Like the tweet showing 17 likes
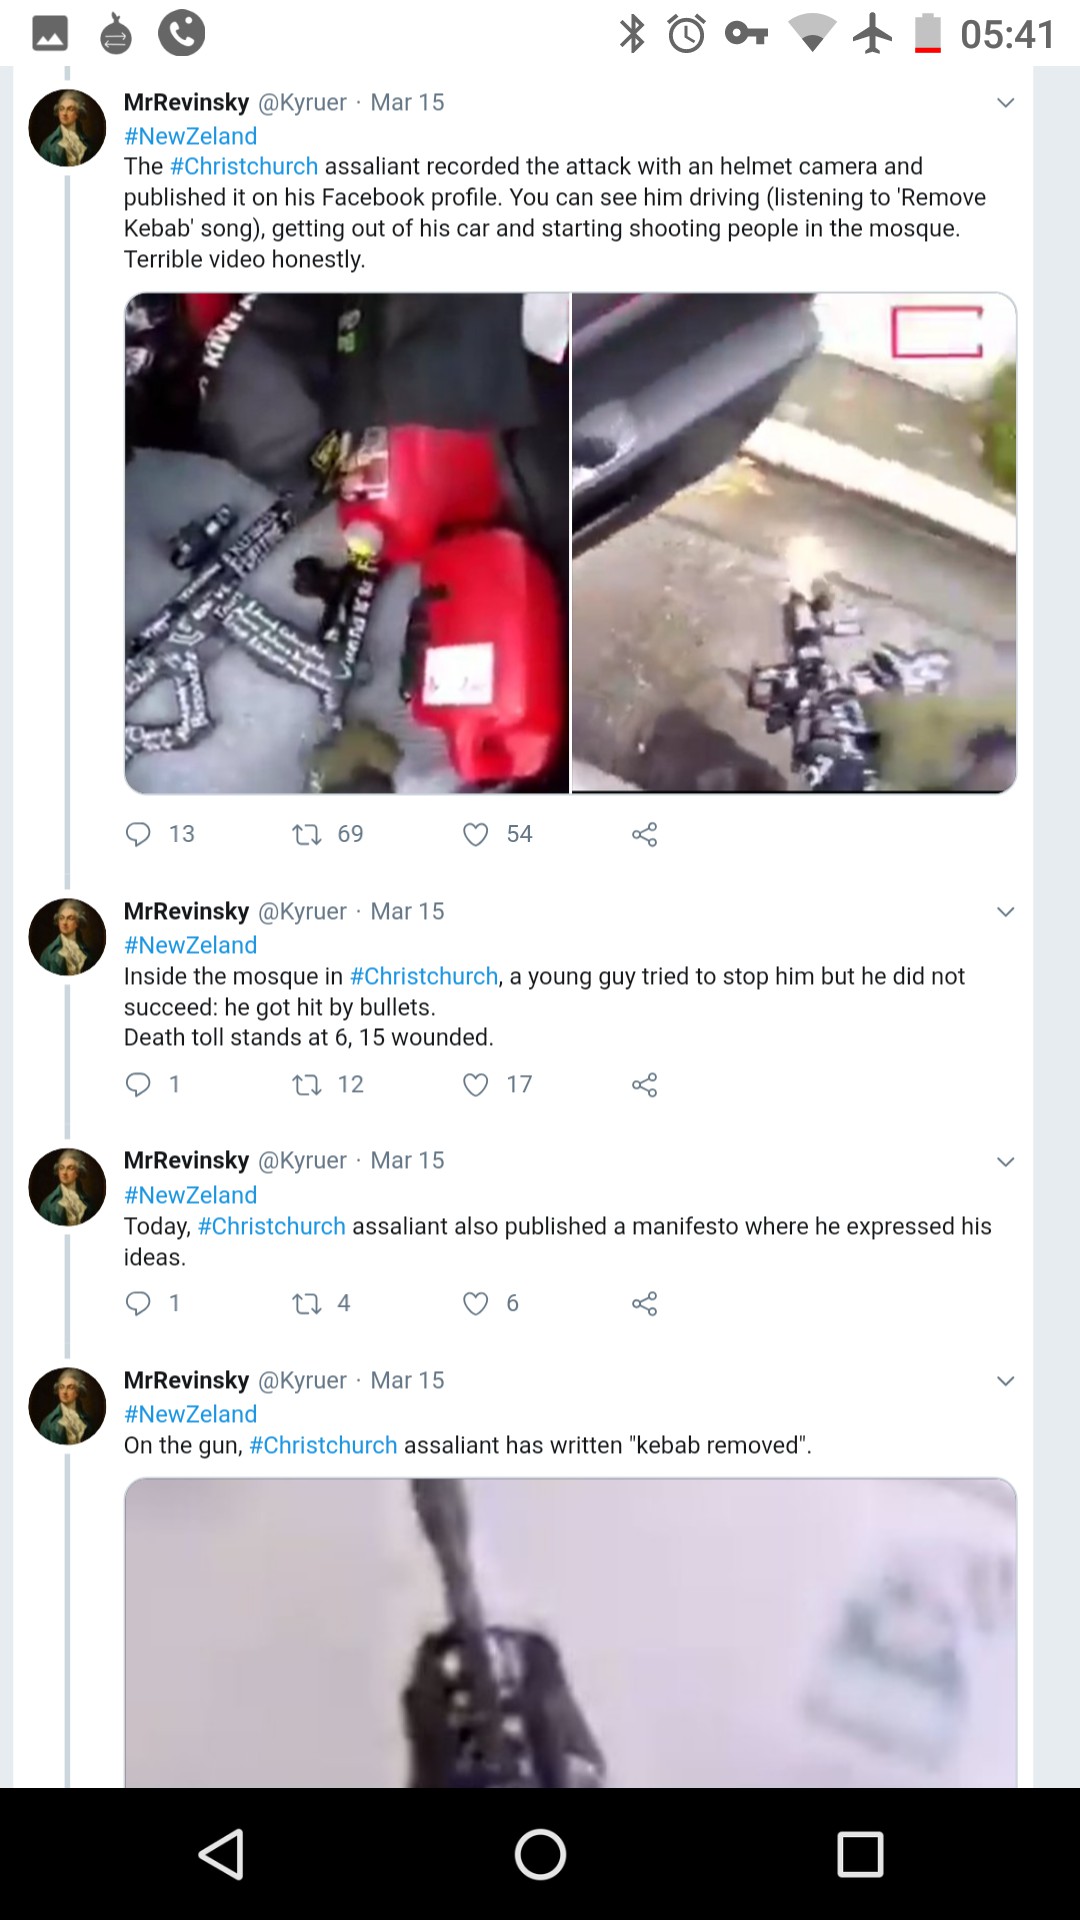1080x1920 pixels. click(x=476, y=1084)
